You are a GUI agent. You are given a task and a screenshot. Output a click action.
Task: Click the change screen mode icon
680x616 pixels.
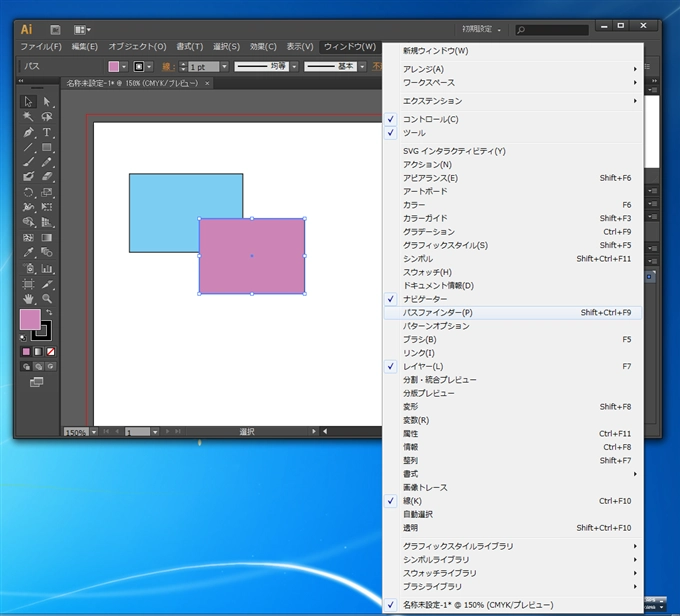(x=36, y=382)
